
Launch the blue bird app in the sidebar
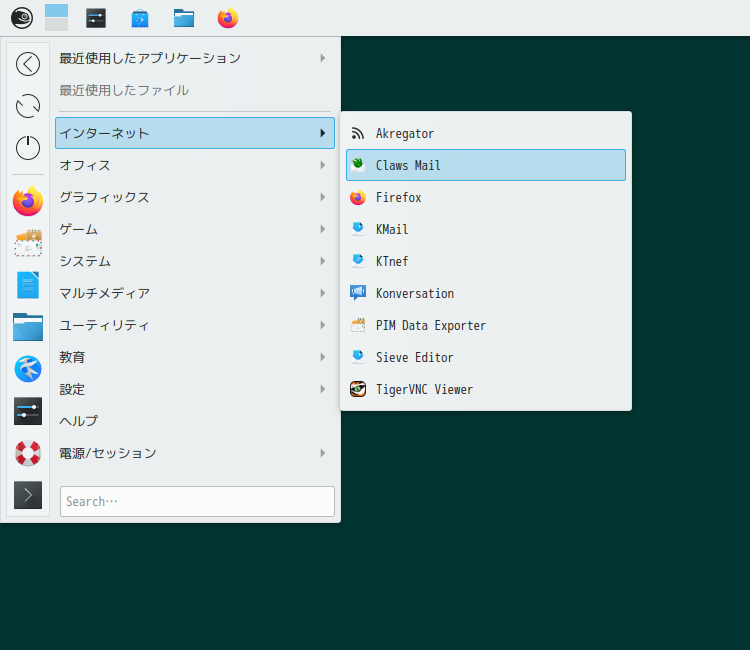(28, 369)
